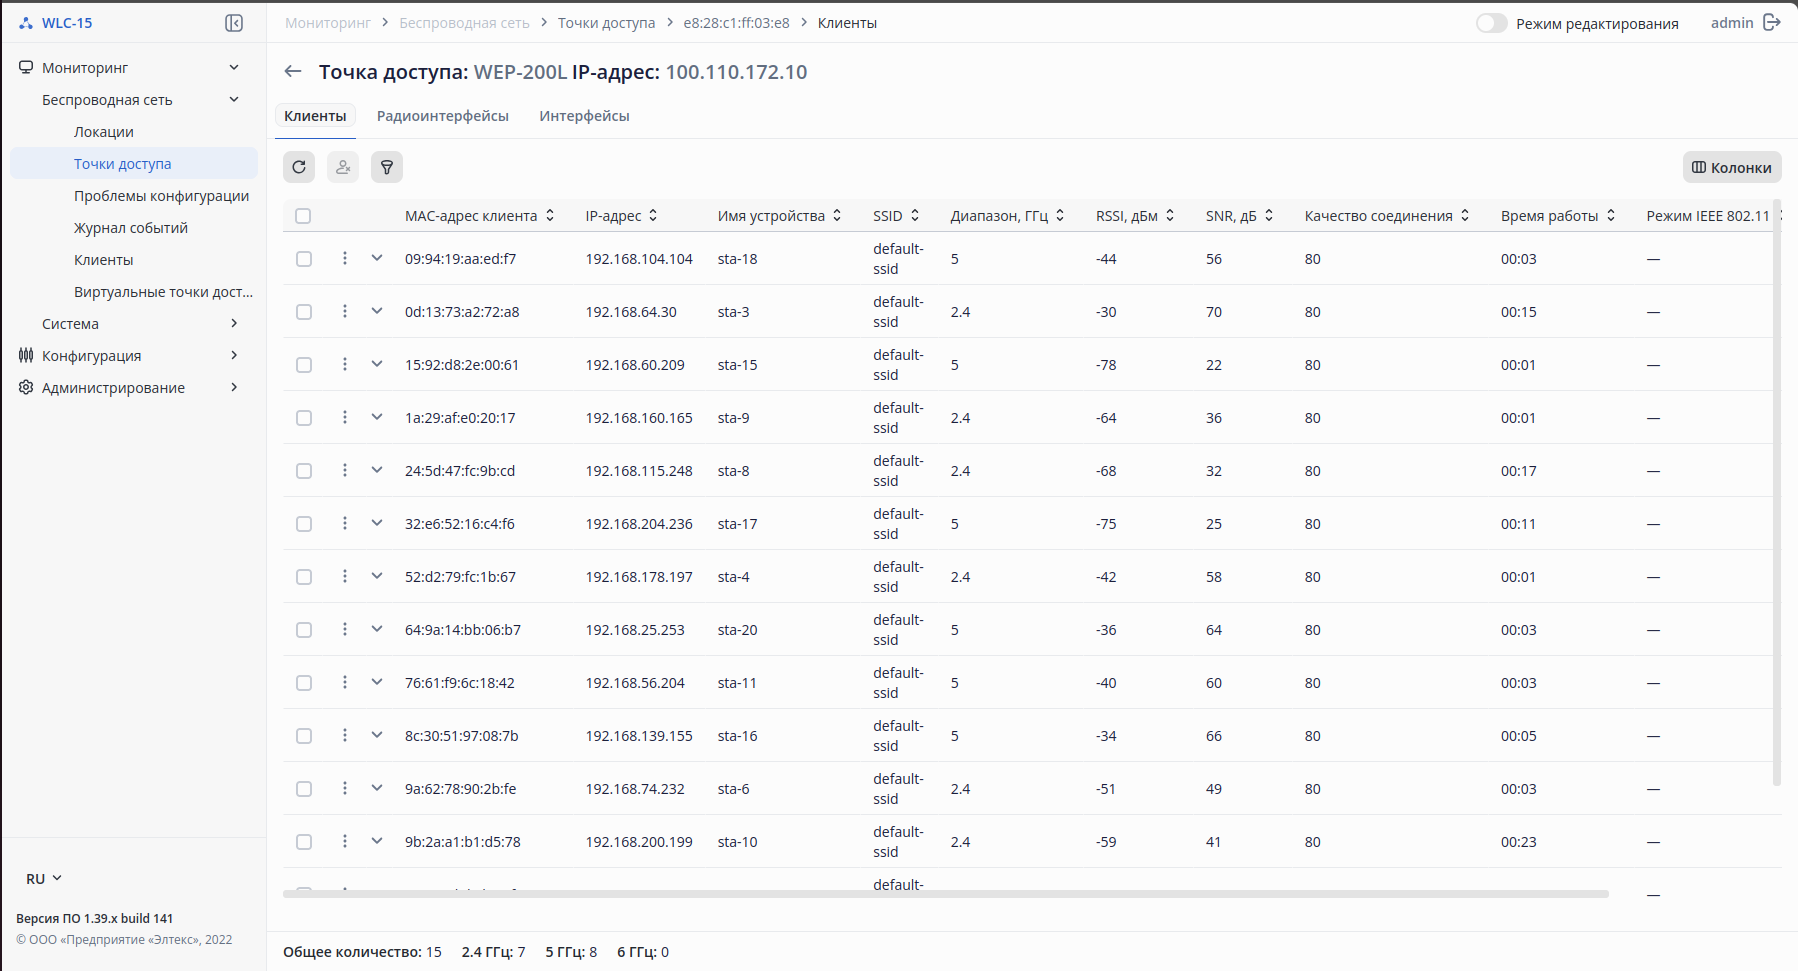The width and height of the screenshot is (1798, 971).
Task: Open row menu for 09:94:19:aa:ed:f7
Action: (345, 258)
